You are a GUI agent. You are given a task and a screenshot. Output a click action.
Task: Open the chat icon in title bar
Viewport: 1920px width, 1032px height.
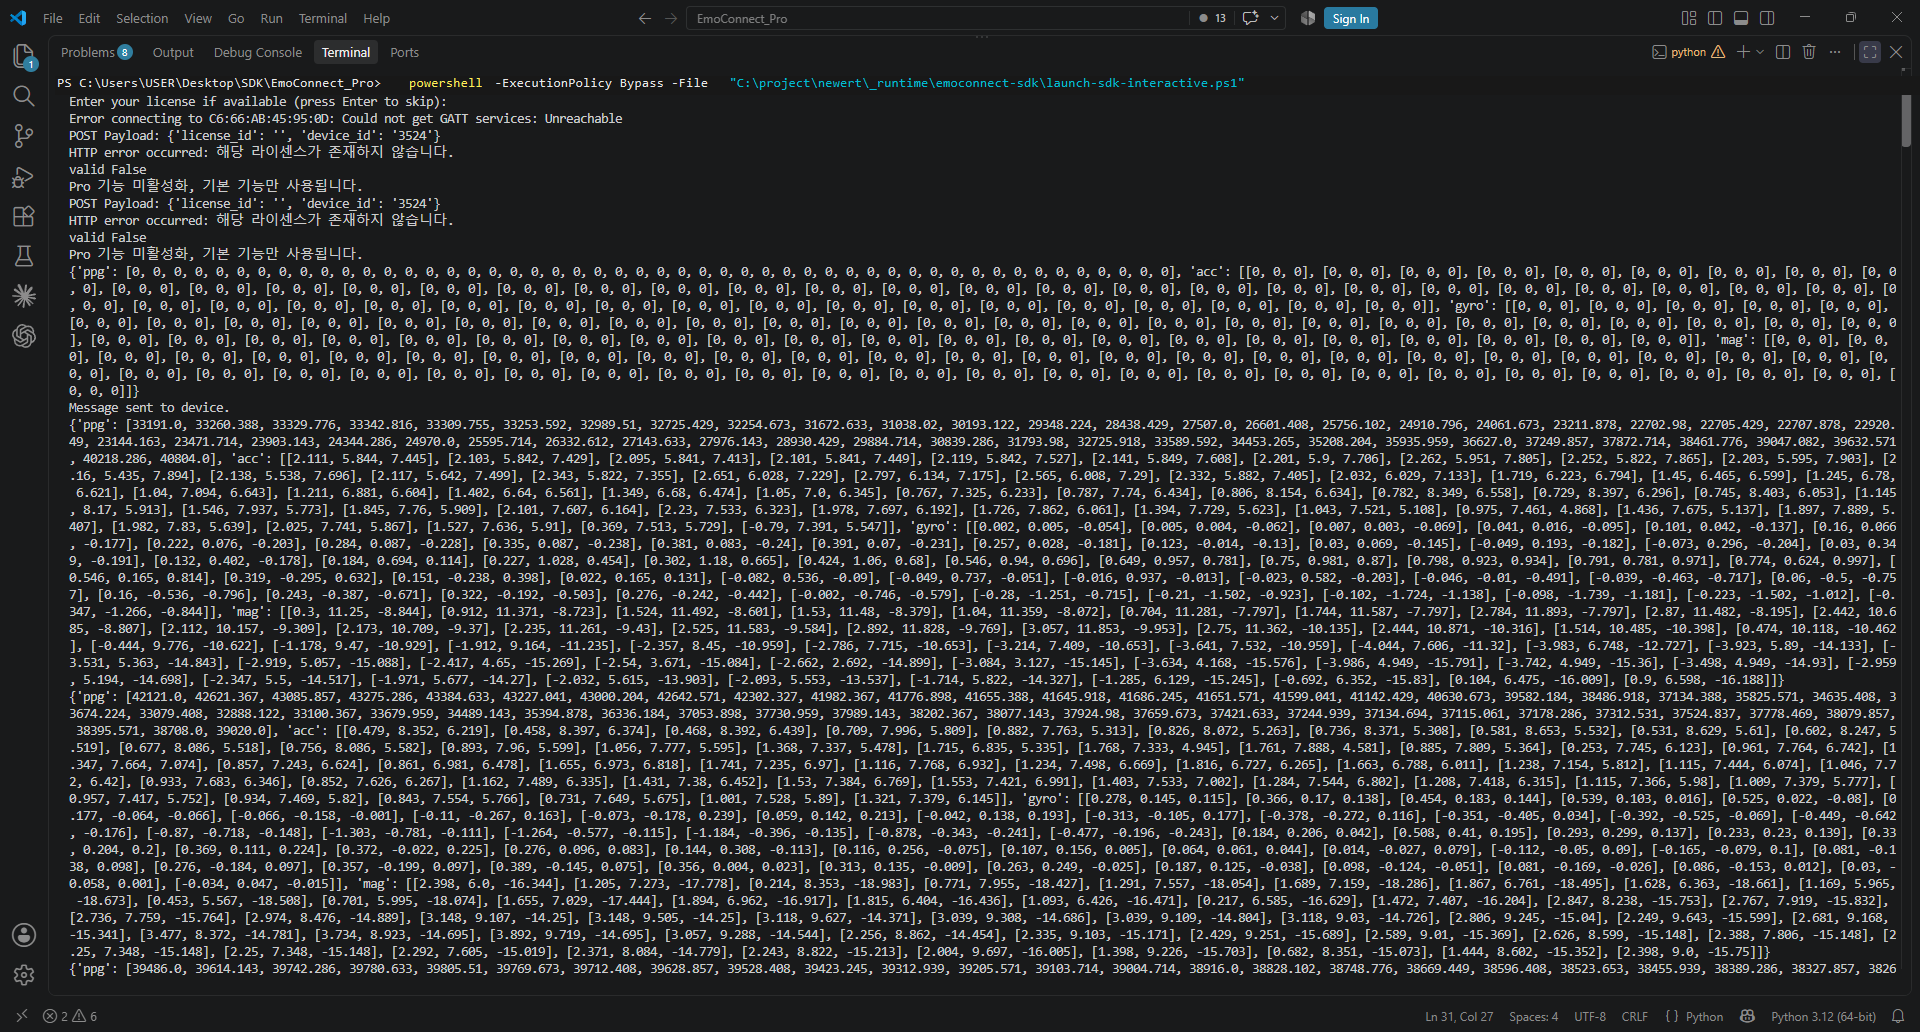pyautogui.click(x=1250, y=18)
